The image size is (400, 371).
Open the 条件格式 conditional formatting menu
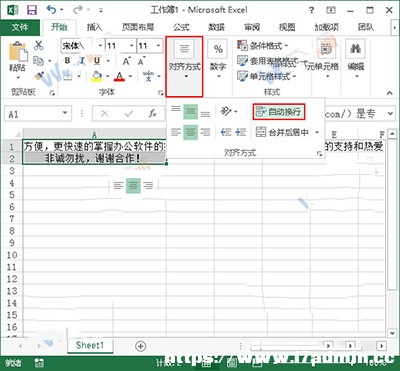tap(262, 45)
